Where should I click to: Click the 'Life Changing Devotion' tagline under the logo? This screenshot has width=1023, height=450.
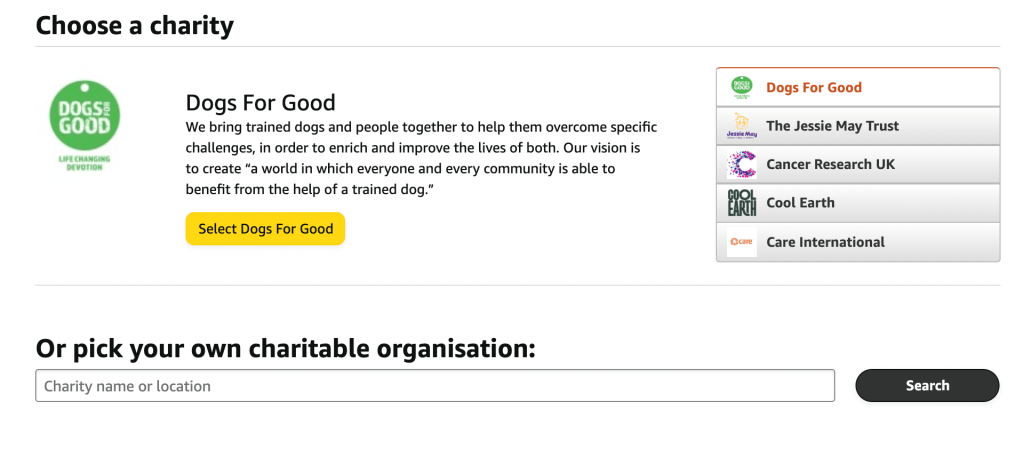click(84, 163)
